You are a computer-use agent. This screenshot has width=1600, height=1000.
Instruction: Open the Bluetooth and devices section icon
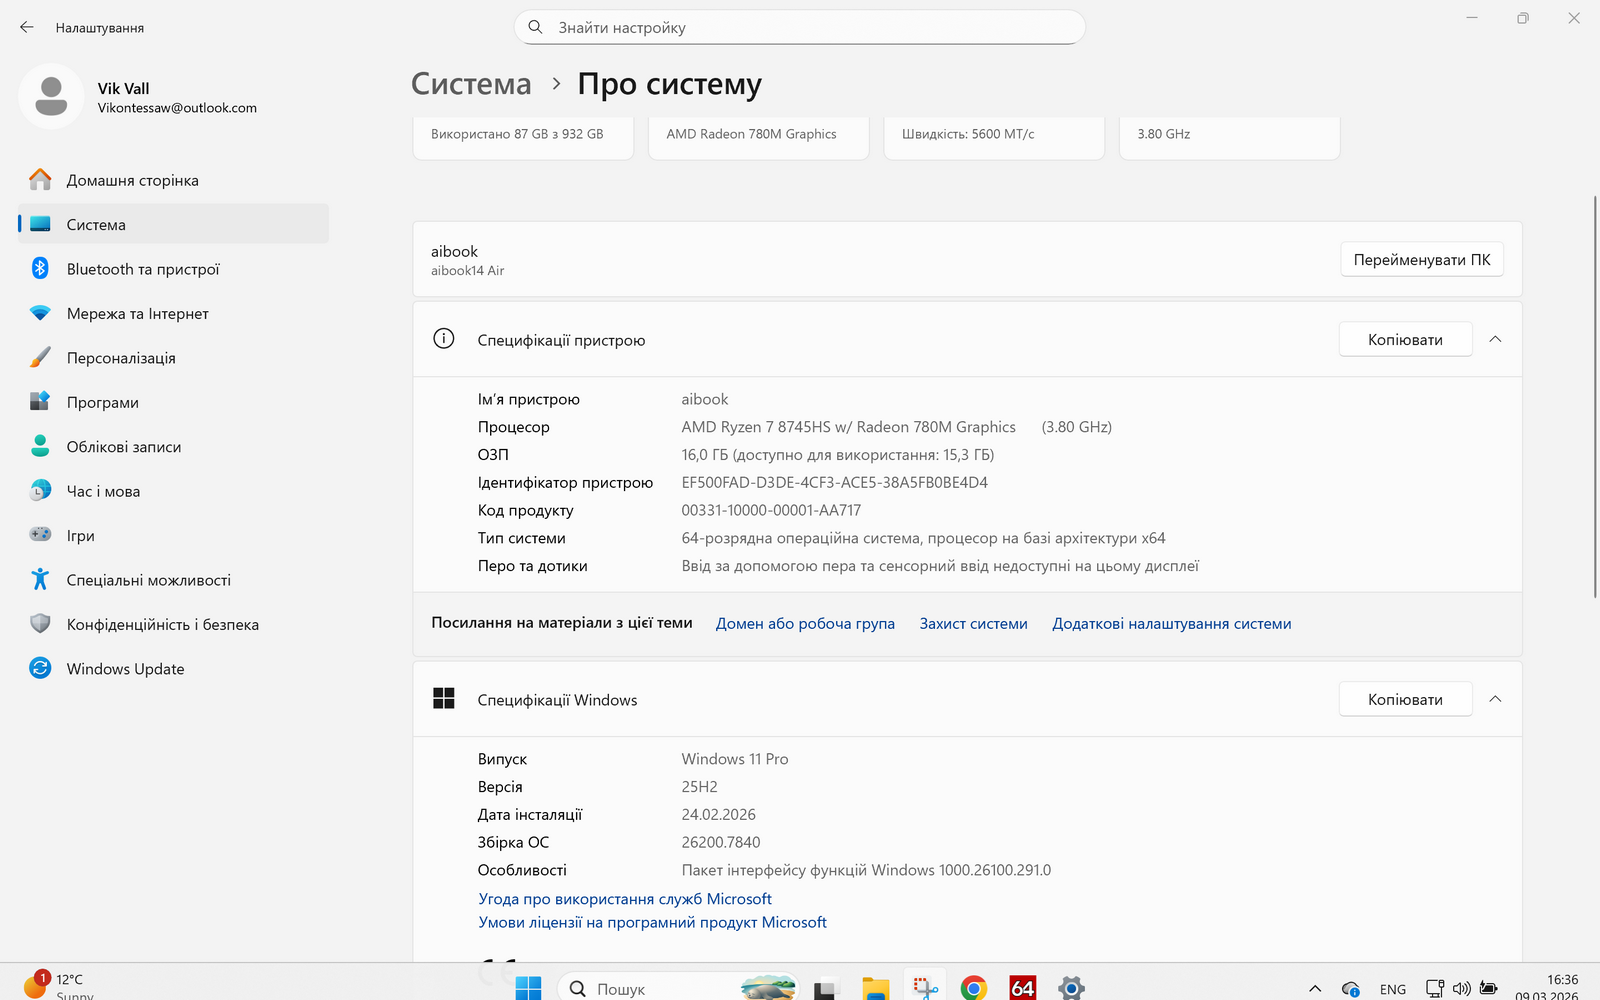(40, 269)
